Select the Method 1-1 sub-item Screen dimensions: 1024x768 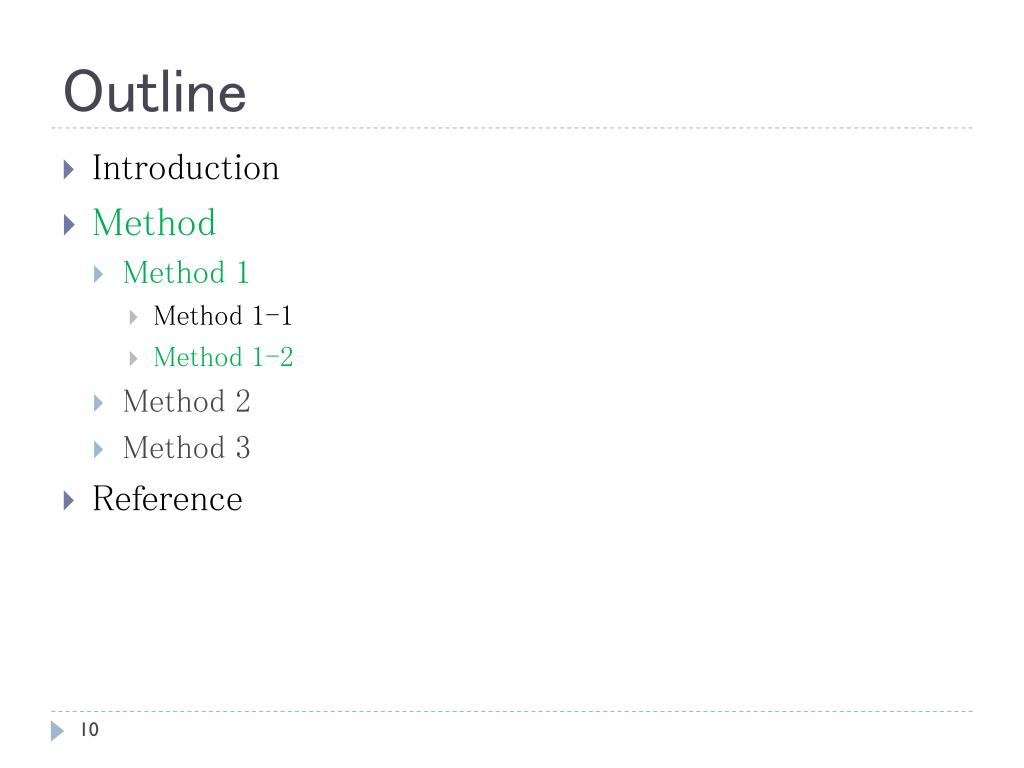[x=223, y=316]
